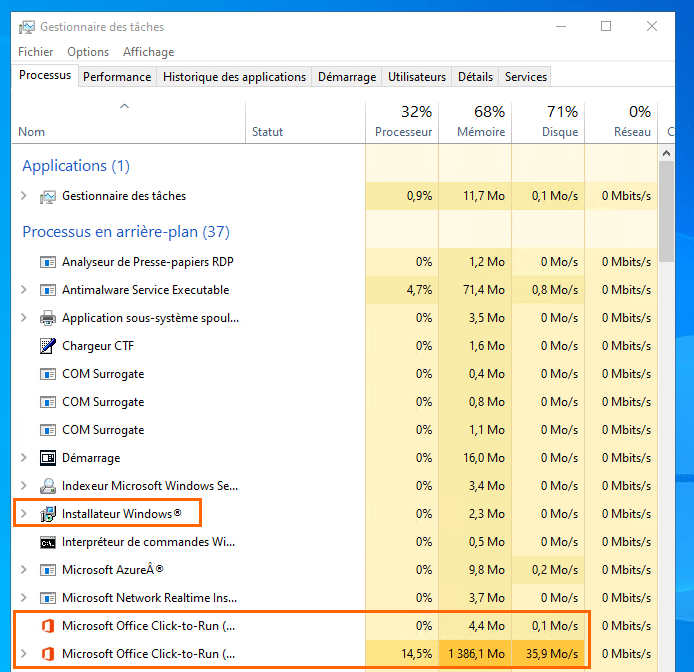Click the Démarrage process icon
Image resolution: width=694 pixels, height=672 pixels.
[x=48, y=458]
